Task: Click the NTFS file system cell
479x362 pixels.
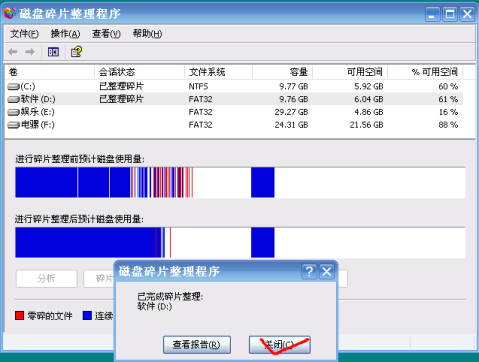Action: pos(198,87)
